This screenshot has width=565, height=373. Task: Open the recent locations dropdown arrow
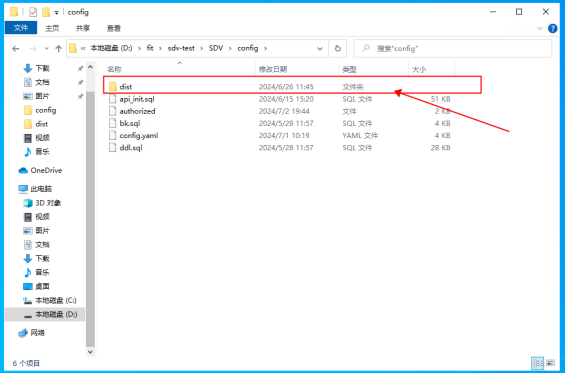pyautogui.click(x=46, y=49)
